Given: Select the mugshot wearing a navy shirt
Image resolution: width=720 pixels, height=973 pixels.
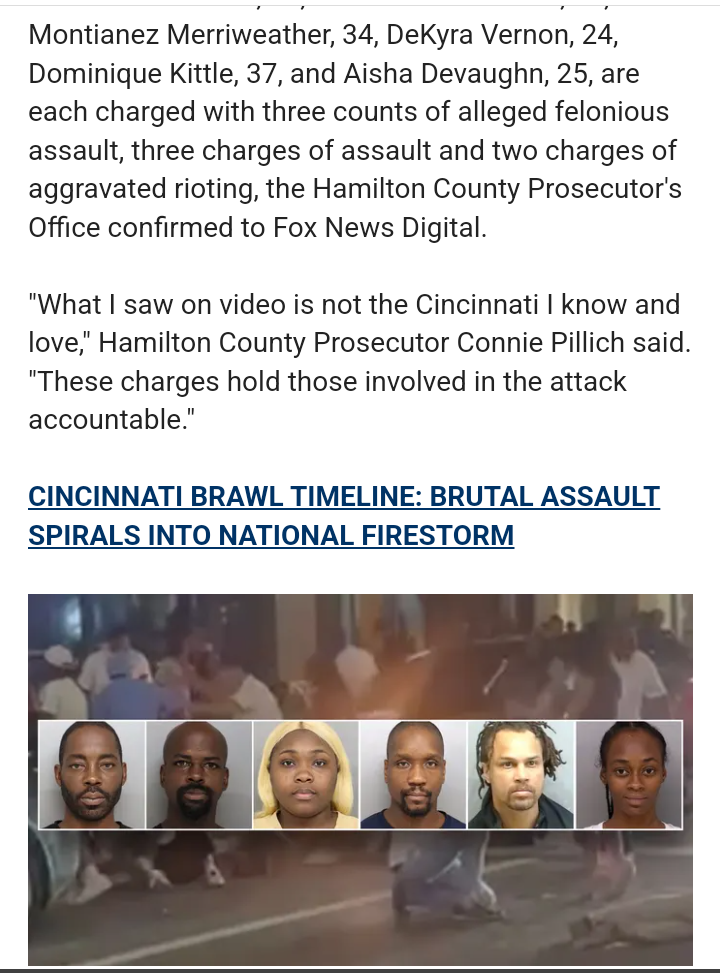Looking at the screenshot, I should pyautogui.click(x=413, y=774).
